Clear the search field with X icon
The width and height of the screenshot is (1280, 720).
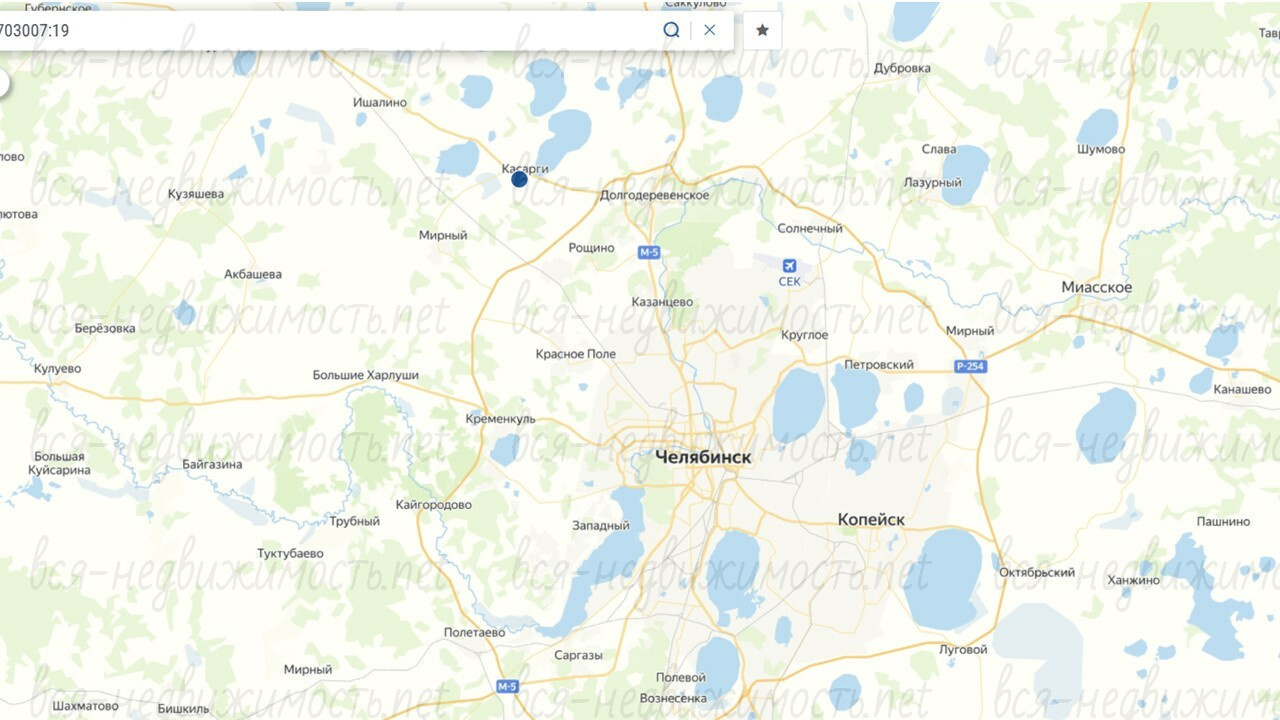click(x=710, y=30)
